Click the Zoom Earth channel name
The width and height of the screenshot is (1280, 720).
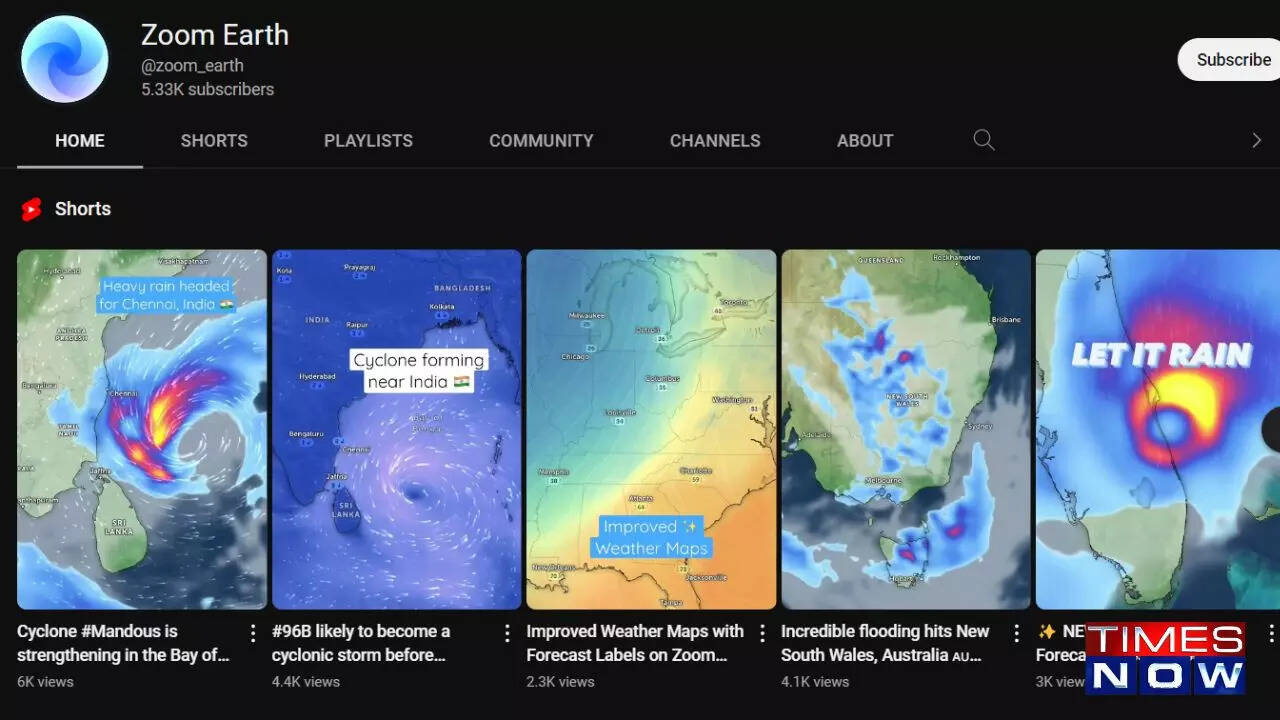click(215, 35)
